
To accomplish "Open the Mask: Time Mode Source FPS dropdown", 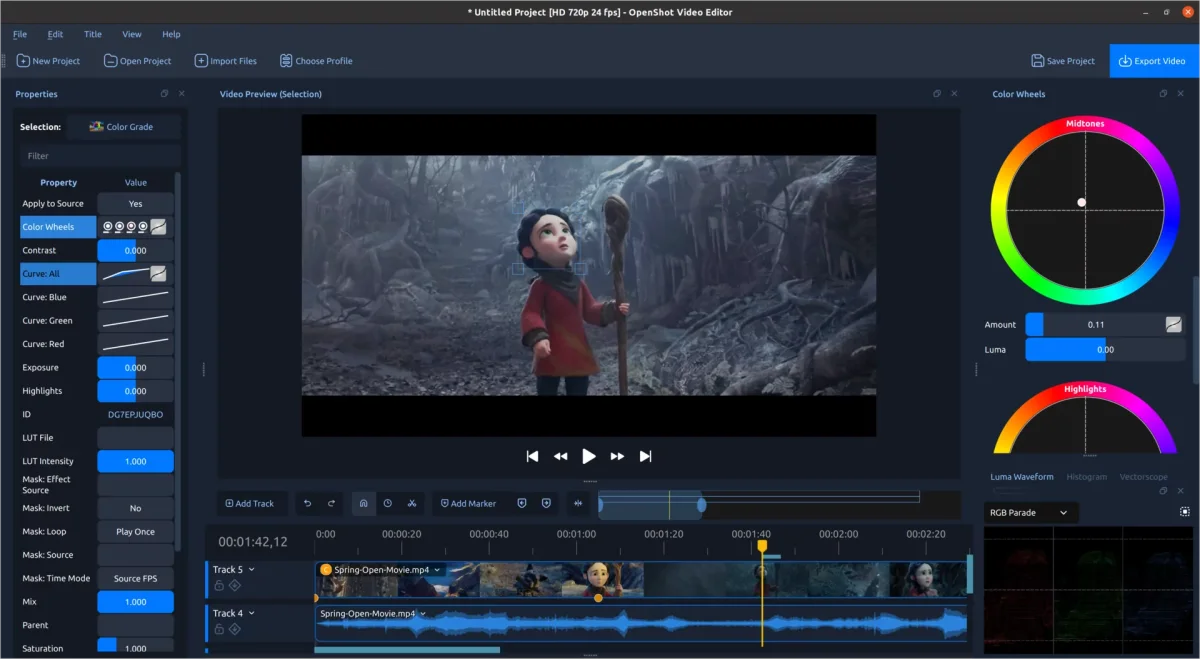I will click(135, 578).
